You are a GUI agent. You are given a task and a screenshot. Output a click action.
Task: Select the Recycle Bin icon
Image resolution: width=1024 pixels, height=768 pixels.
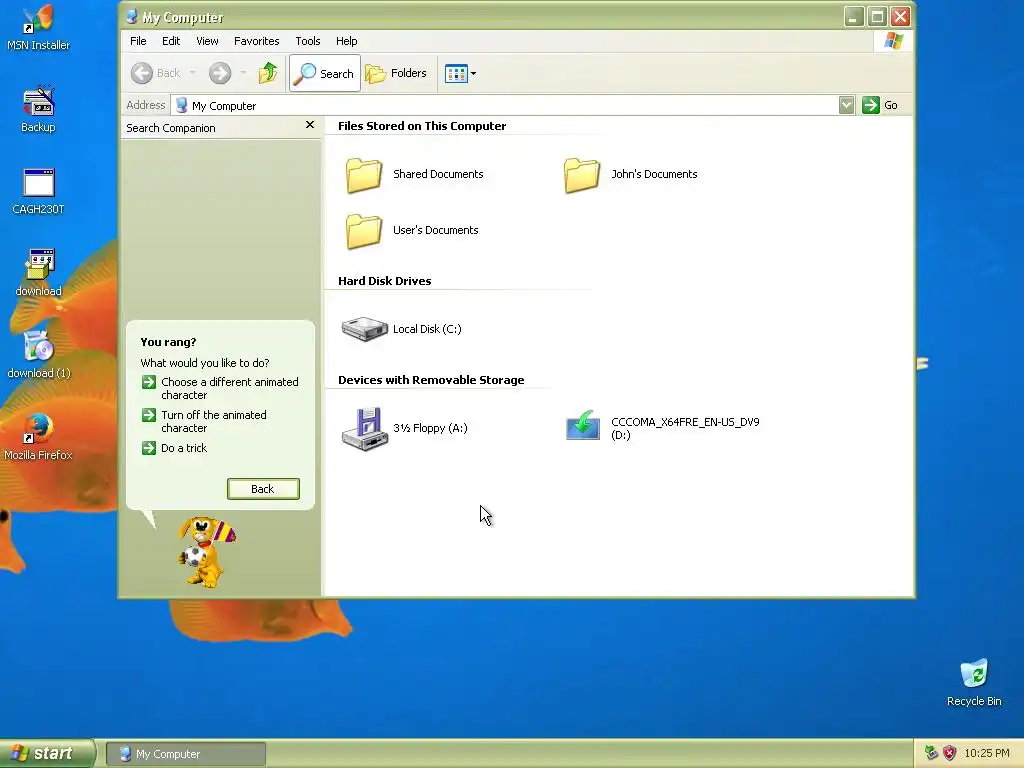point(974,683)
